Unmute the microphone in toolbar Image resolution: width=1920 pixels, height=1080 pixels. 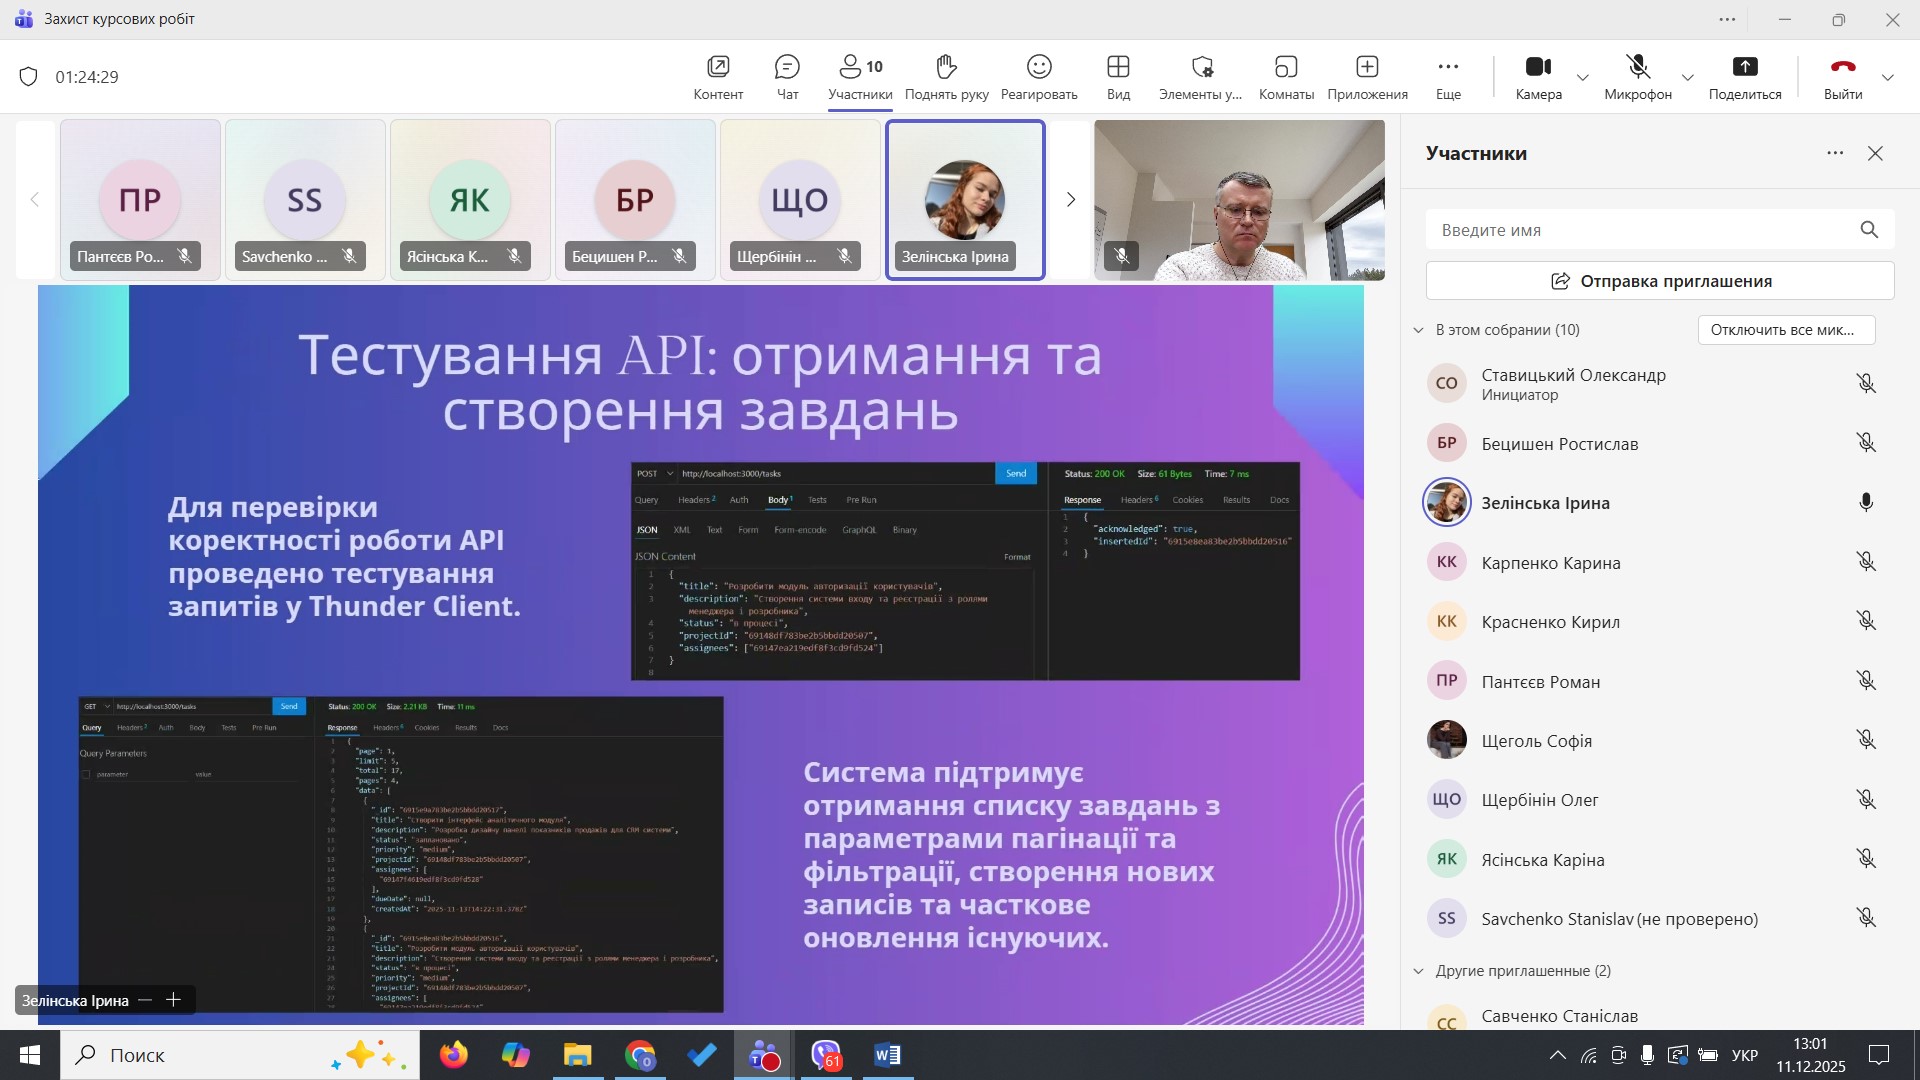(x=1637, y=67)
